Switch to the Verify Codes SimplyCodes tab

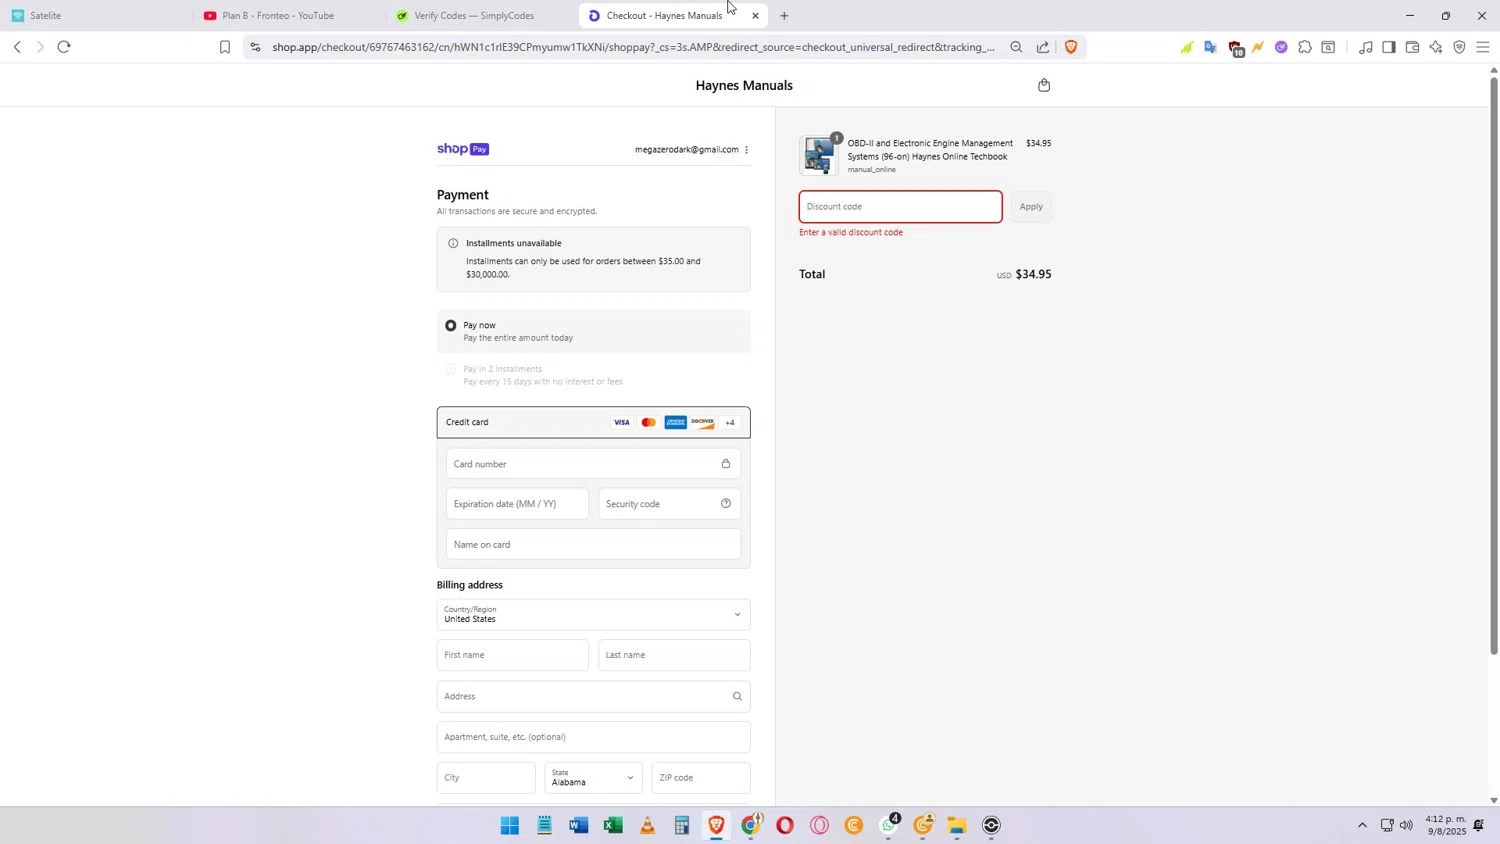[481, 16]
